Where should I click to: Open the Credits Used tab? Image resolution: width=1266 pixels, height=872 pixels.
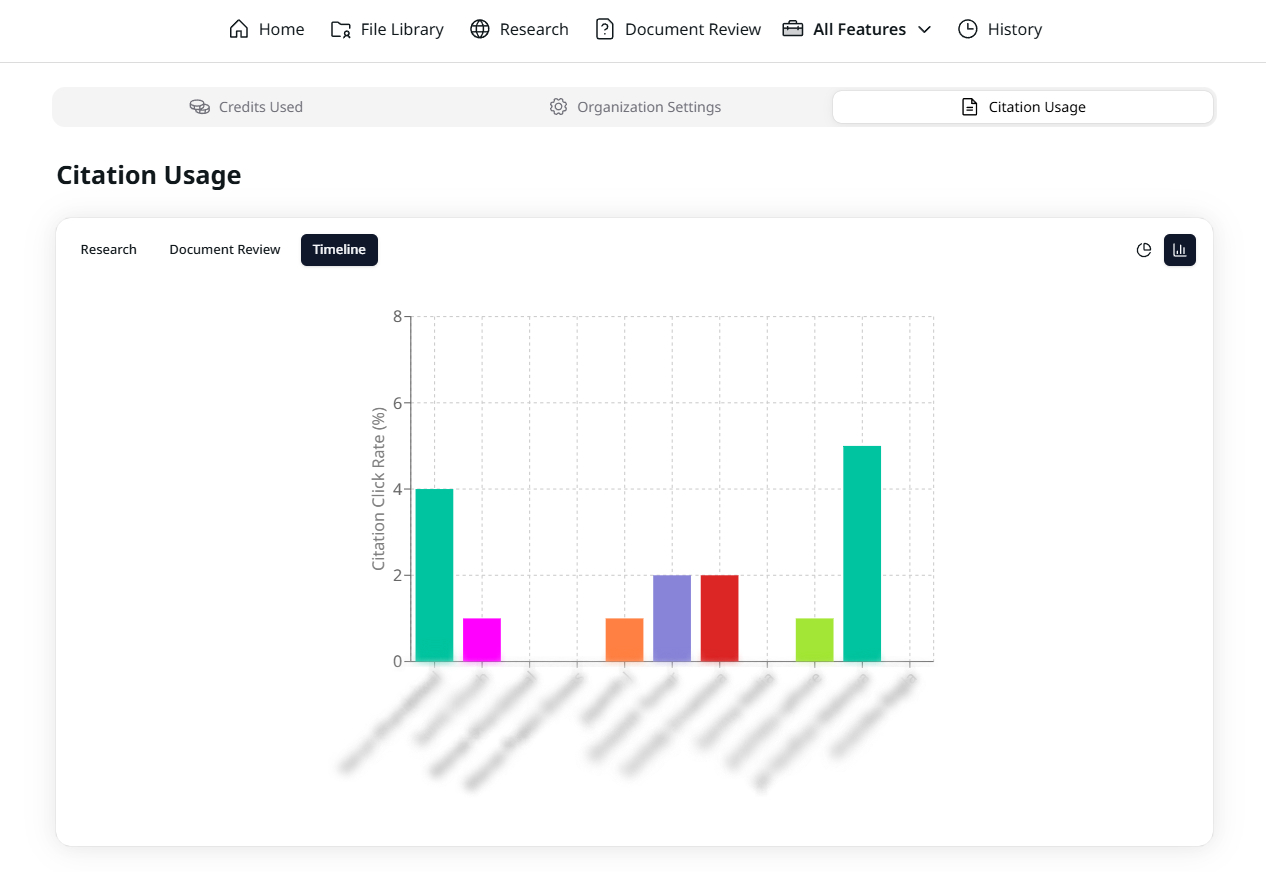tap(246, 107)
